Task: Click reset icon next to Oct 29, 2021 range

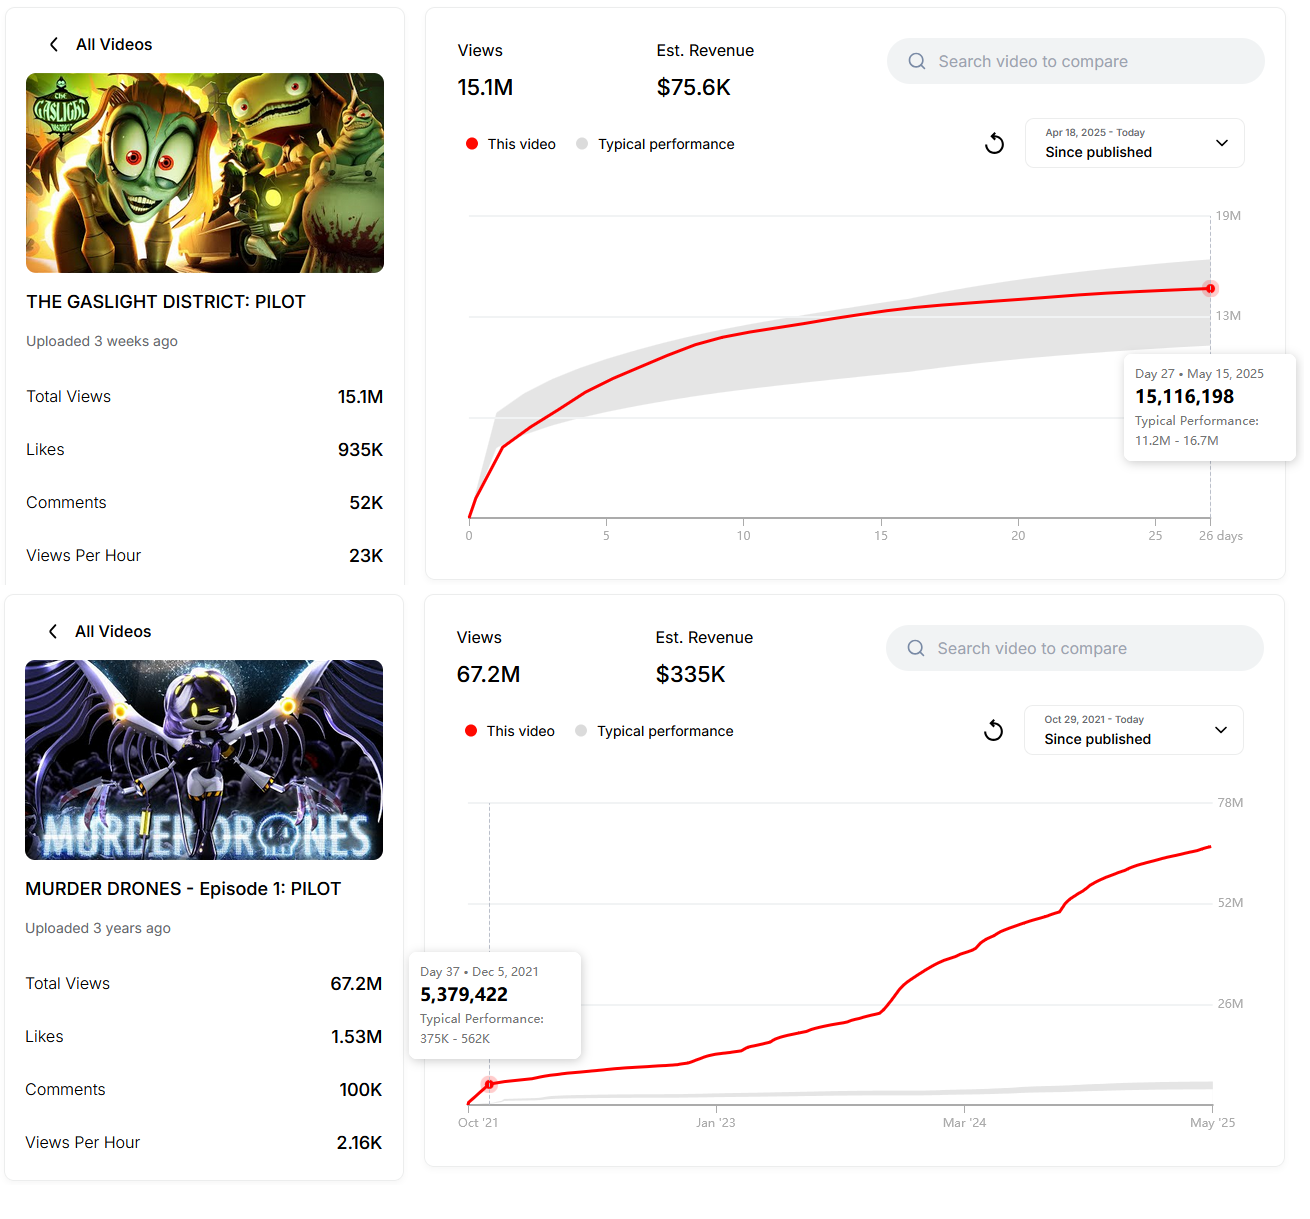Action: pos(993,730)
